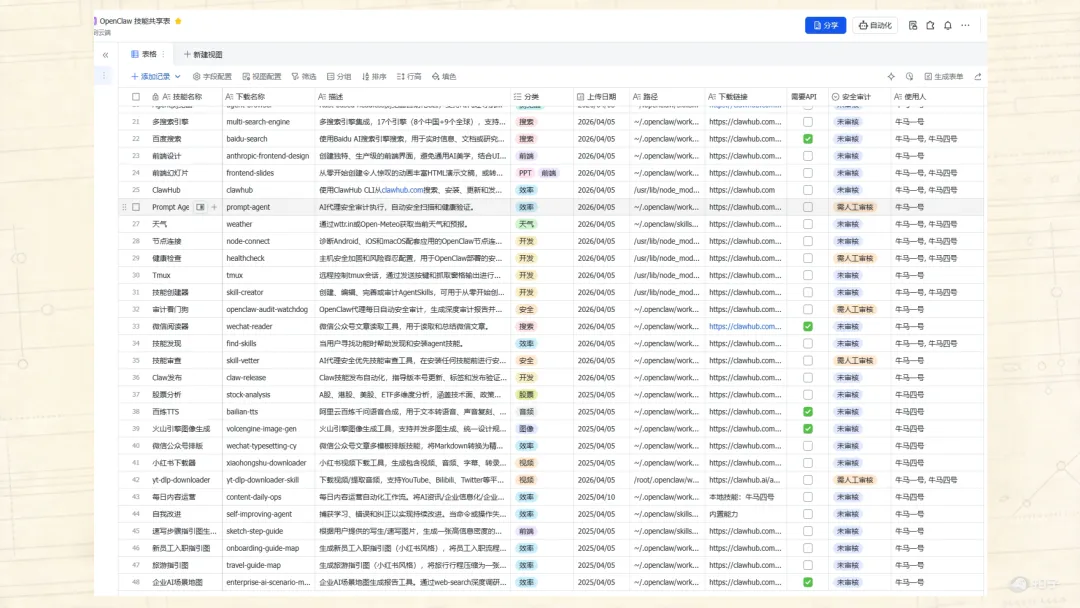Viewport: 1080px width, 608px height.
Task: Switch to the 表格 view tab
Action: (x=144, y=54)
